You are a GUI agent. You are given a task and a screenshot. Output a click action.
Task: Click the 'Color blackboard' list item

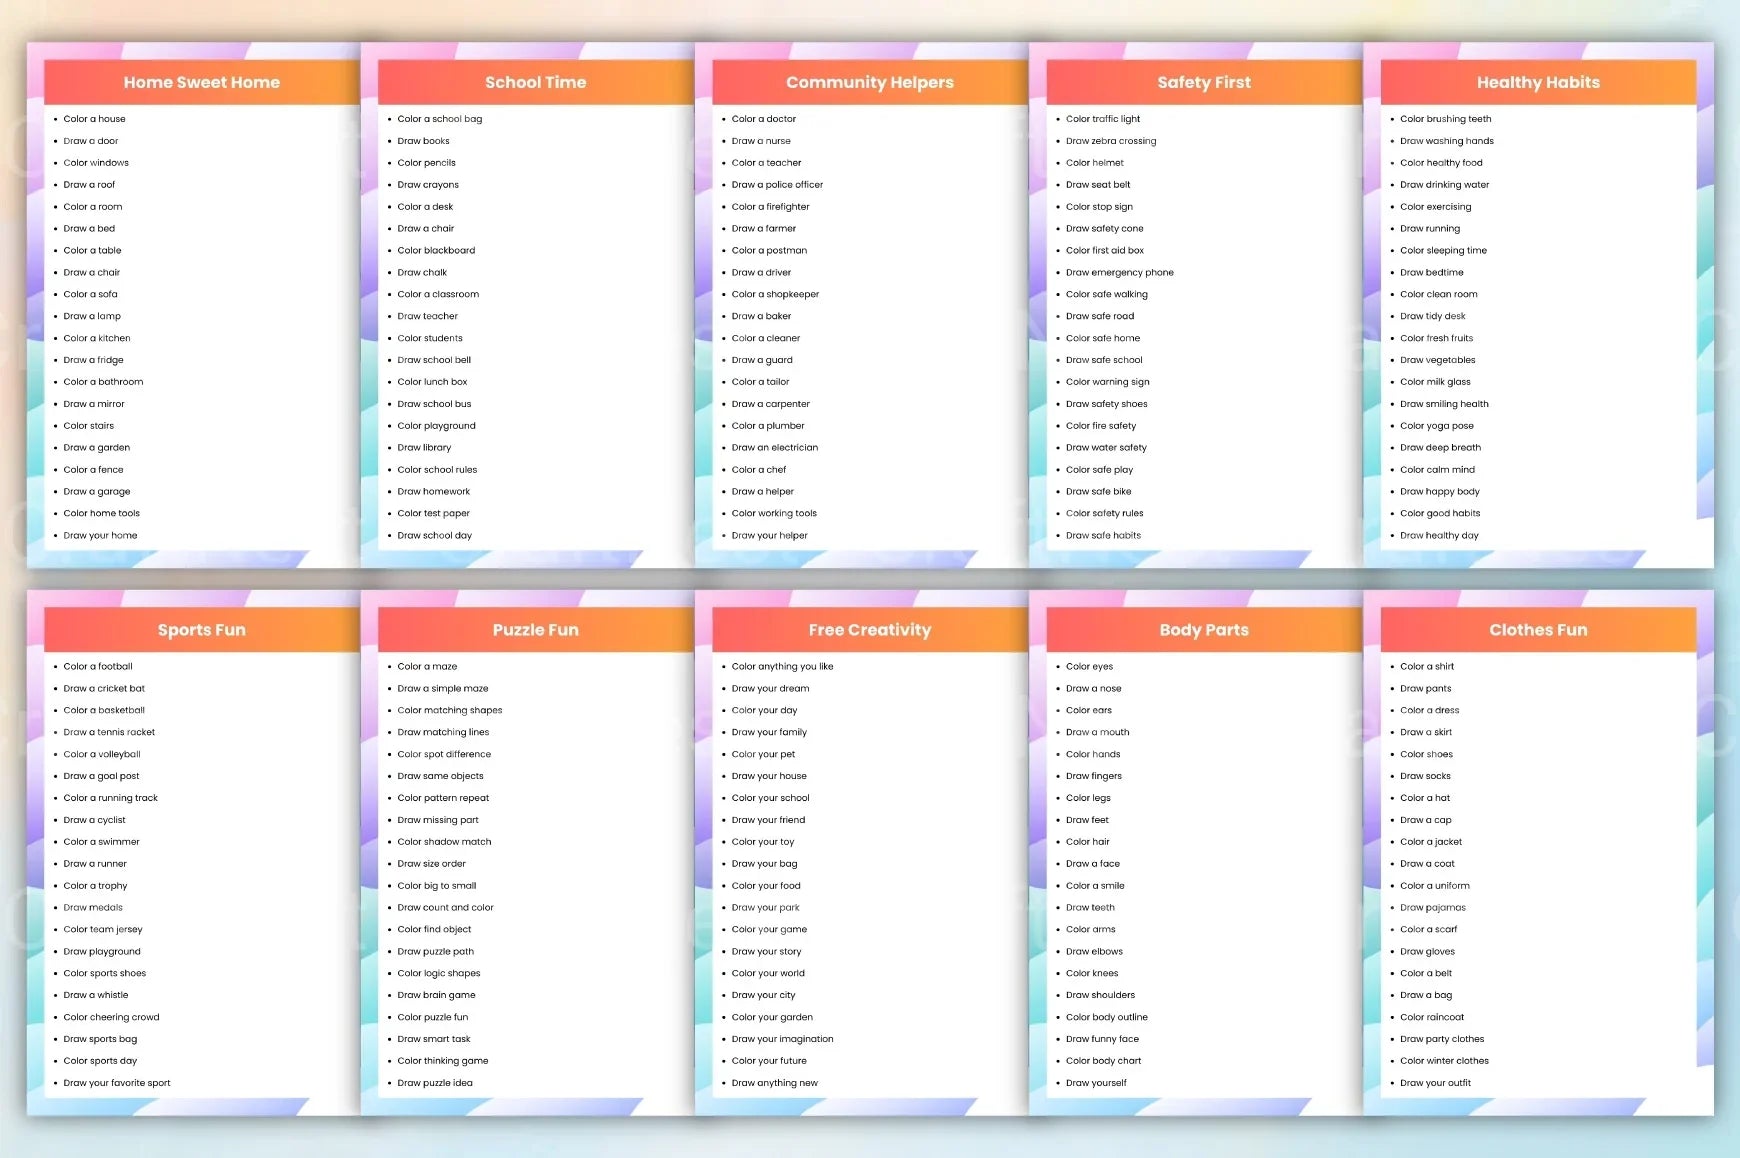tap(436, 251)
